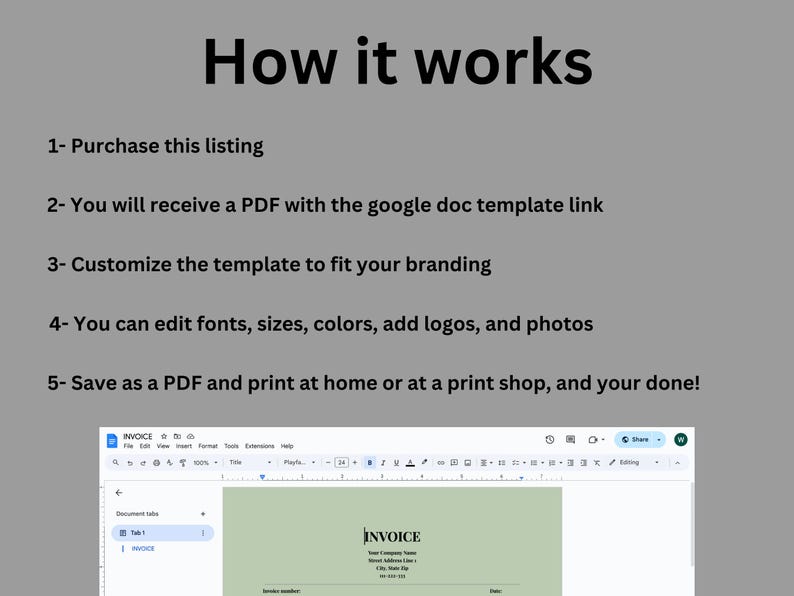Viewport: 794px width, 596px height.
Task: Open the Help menu
Action: coord(287,446)
